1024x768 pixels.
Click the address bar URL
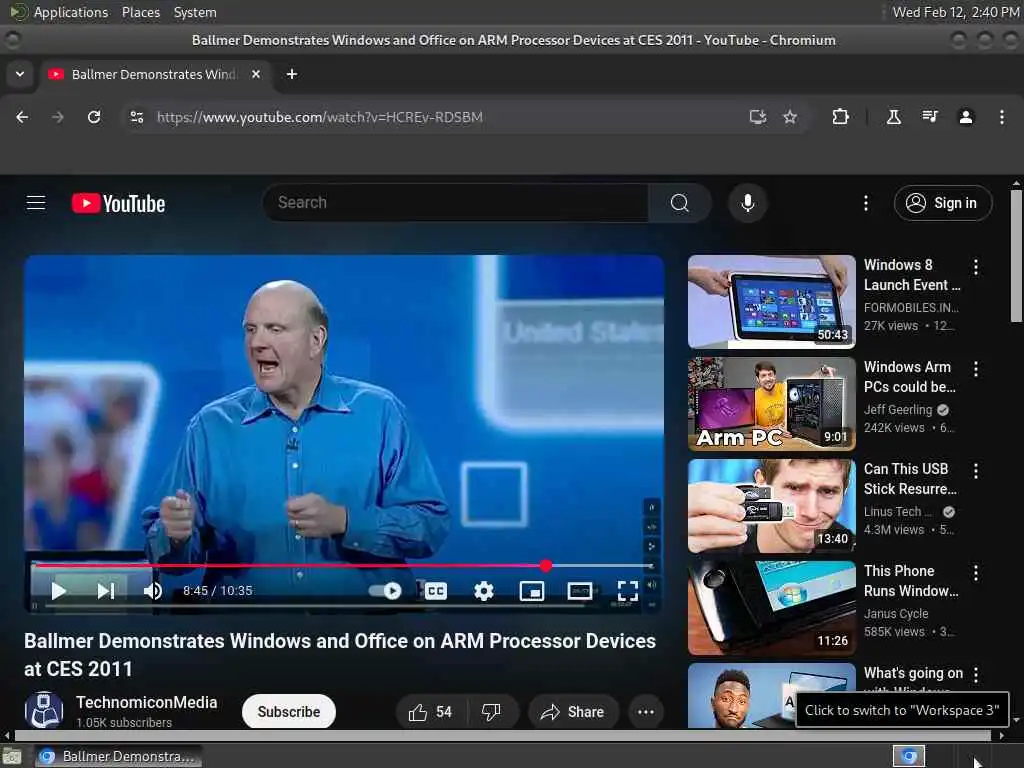click(319, 117)
